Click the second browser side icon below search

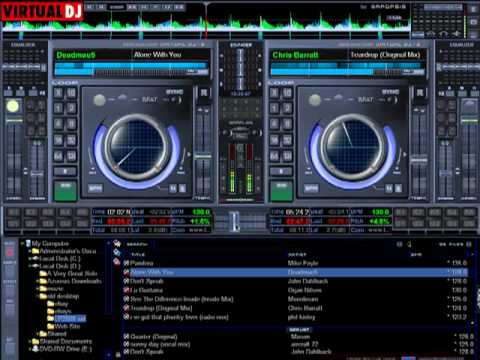(x=117, y=253)
